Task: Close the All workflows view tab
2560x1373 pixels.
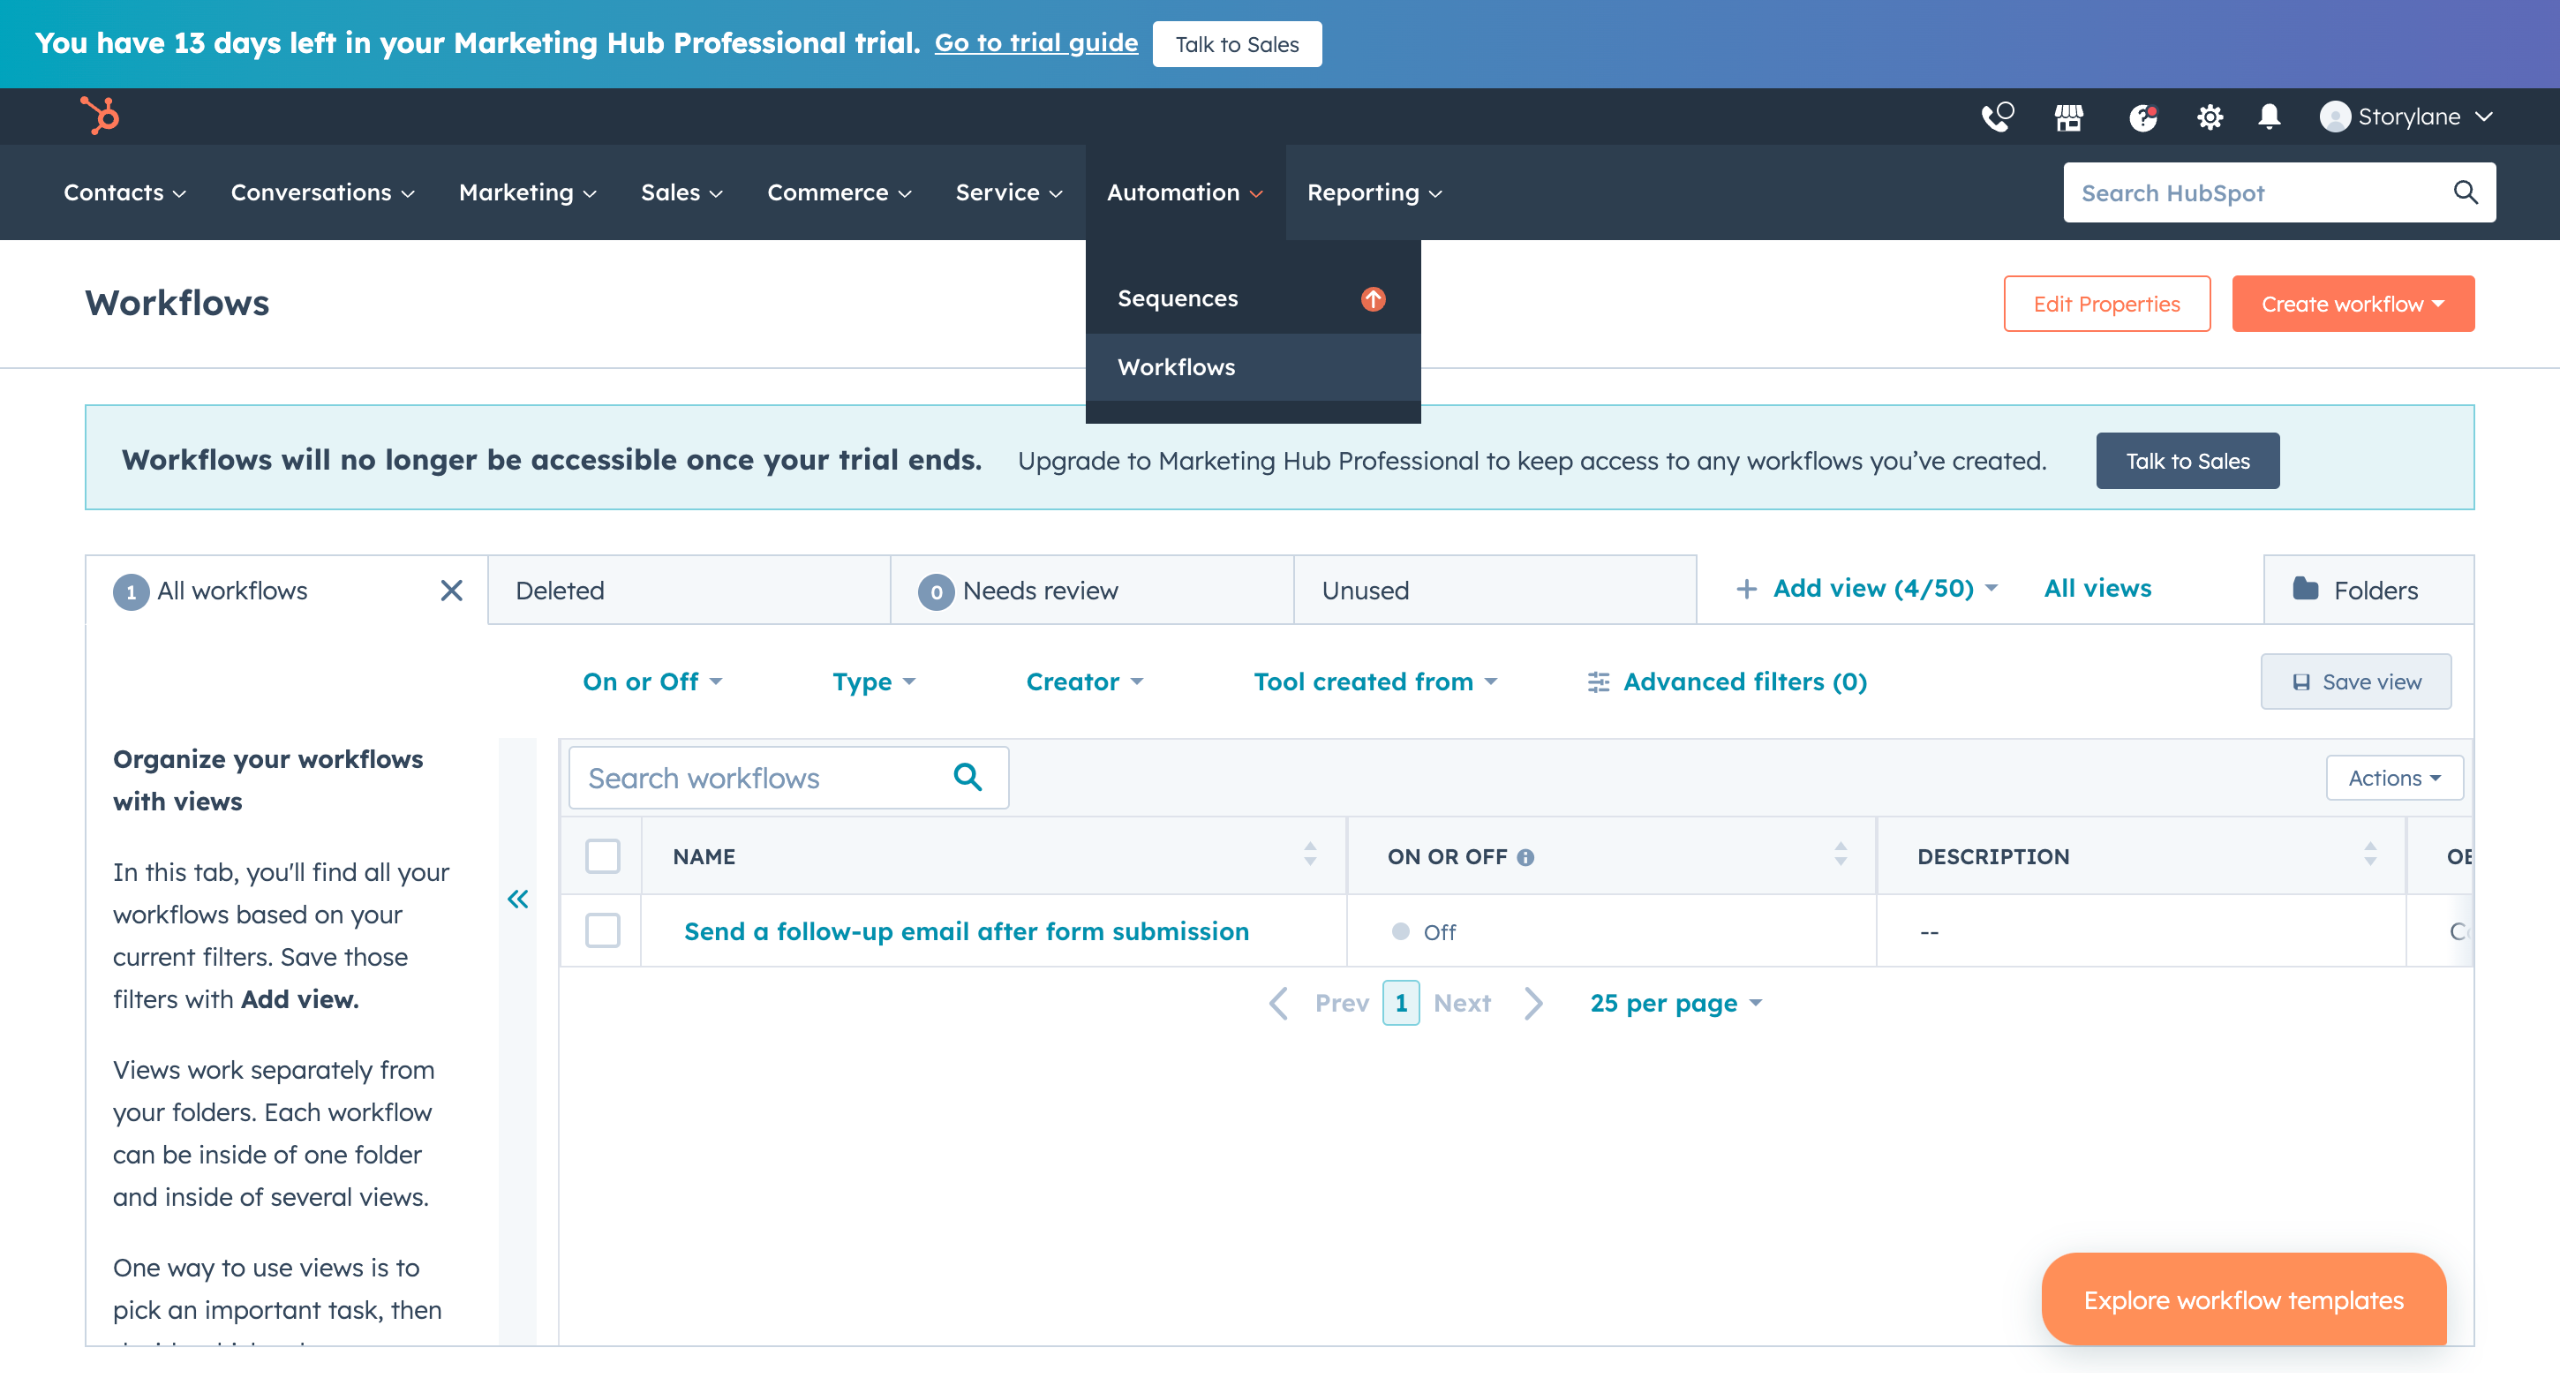Action: coord(451,590)
